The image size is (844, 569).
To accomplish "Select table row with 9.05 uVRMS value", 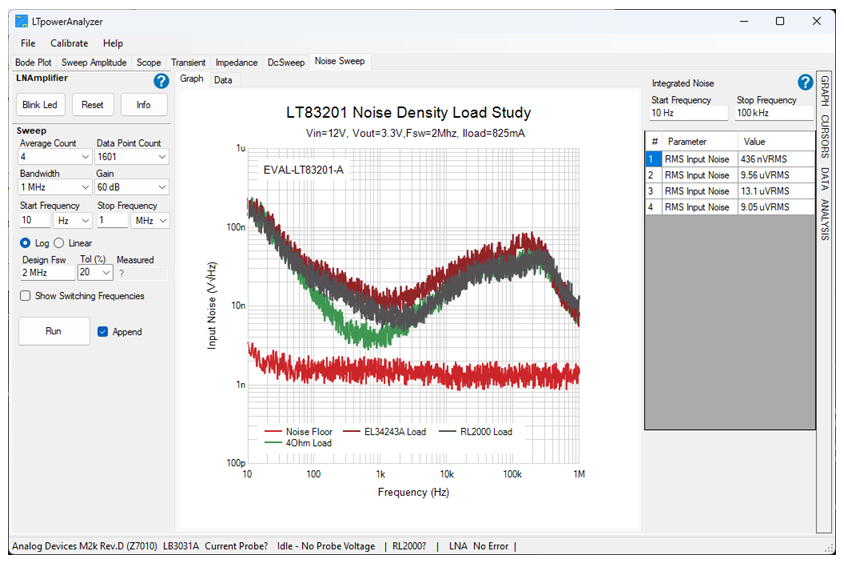I will 730,207.
